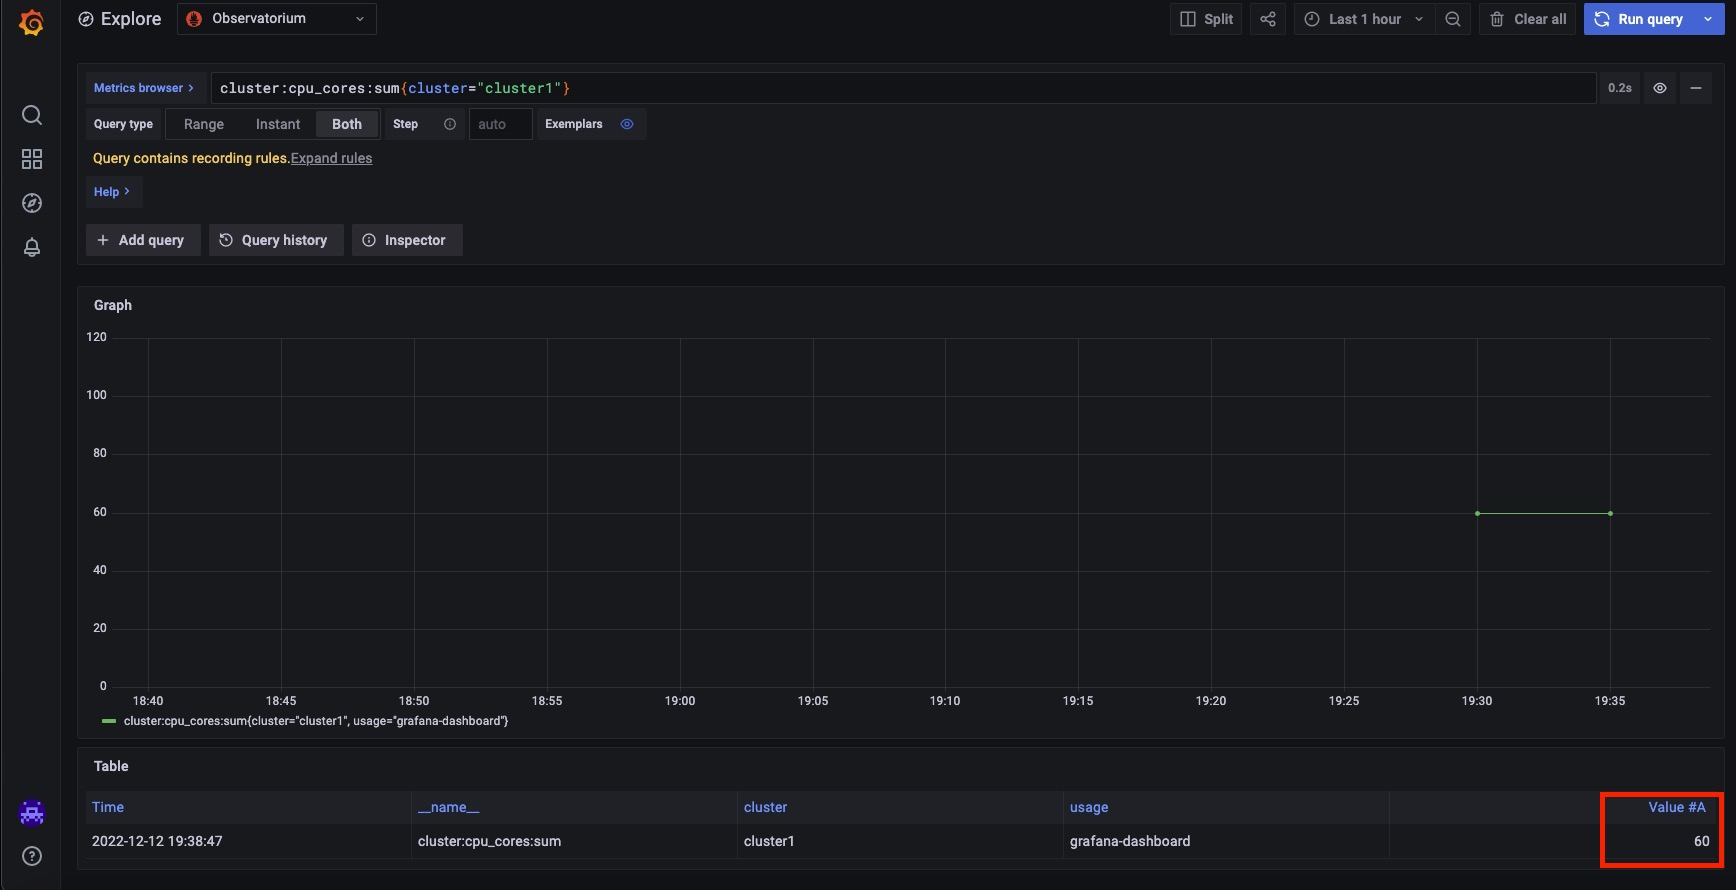Image resolution: width=1736 pixels, height=890 pixels.
Task: Sort table by the Time column header
Action: pyautogui.click(x=108, y=807)
